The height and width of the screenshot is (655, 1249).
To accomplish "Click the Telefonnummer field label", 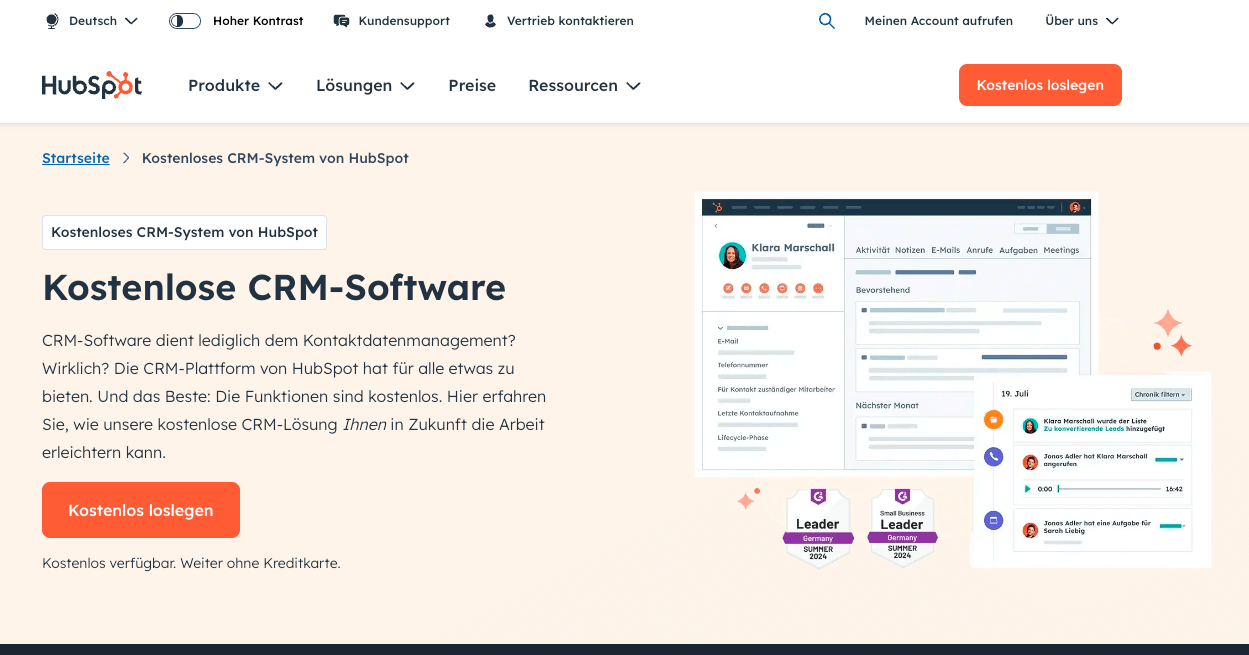I will [743, 365].
